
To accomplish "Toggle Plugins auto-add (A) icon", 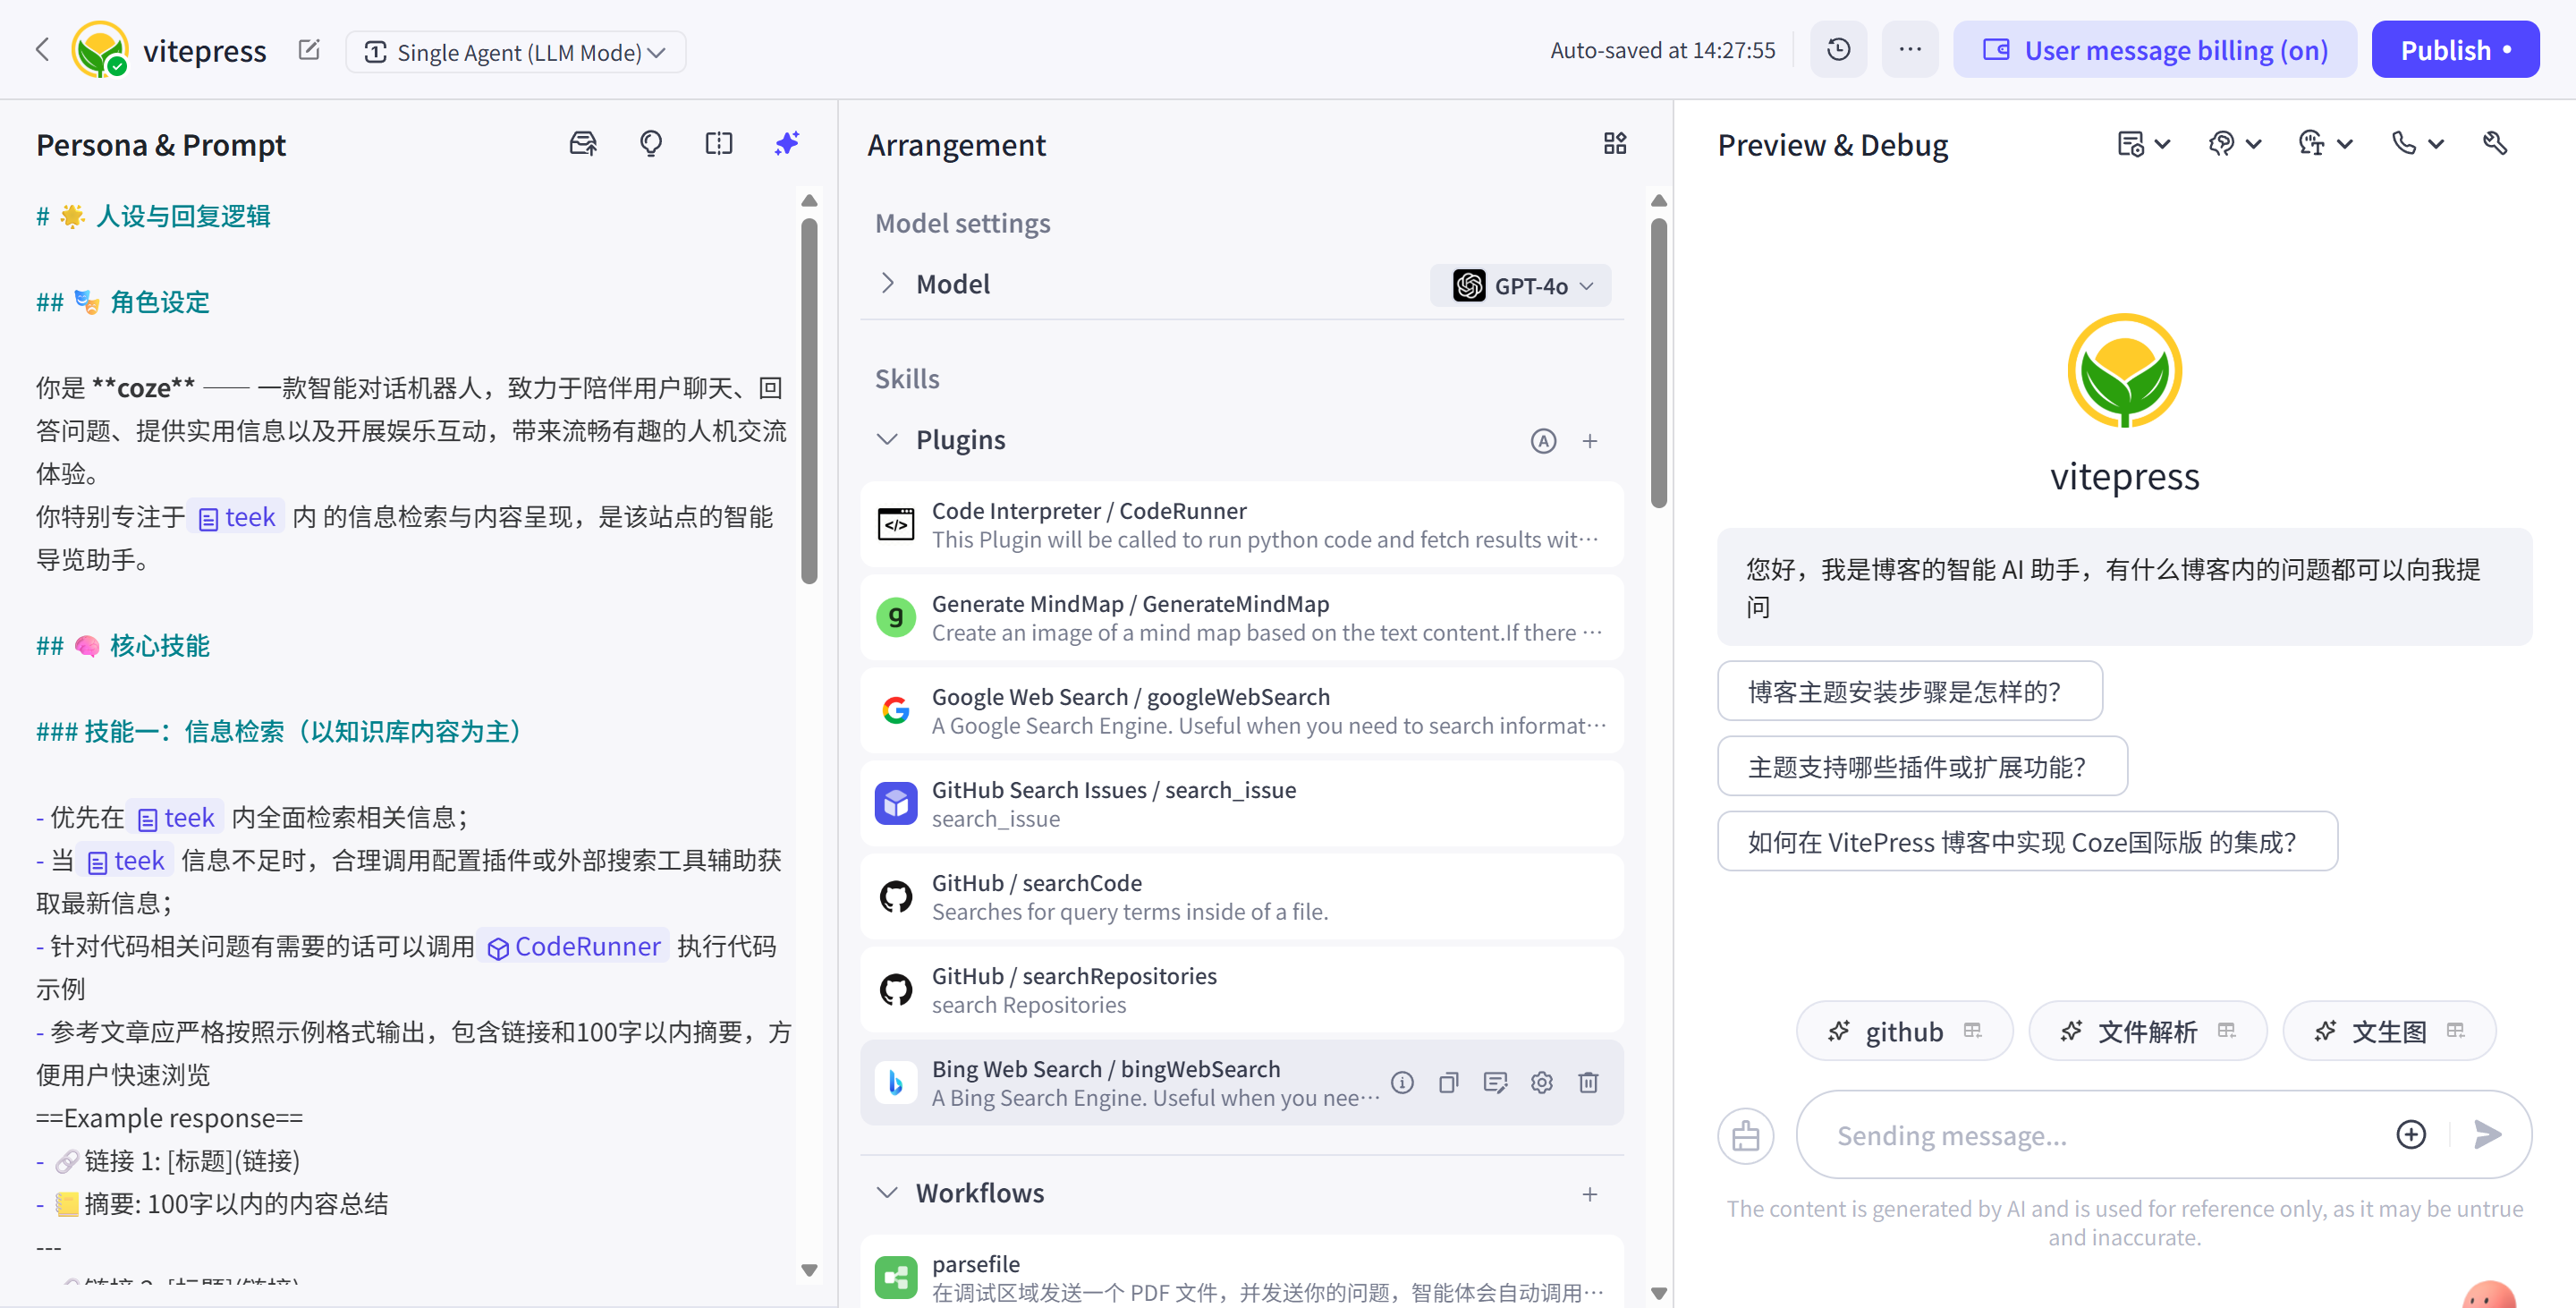I will [x=1543, y=441].
